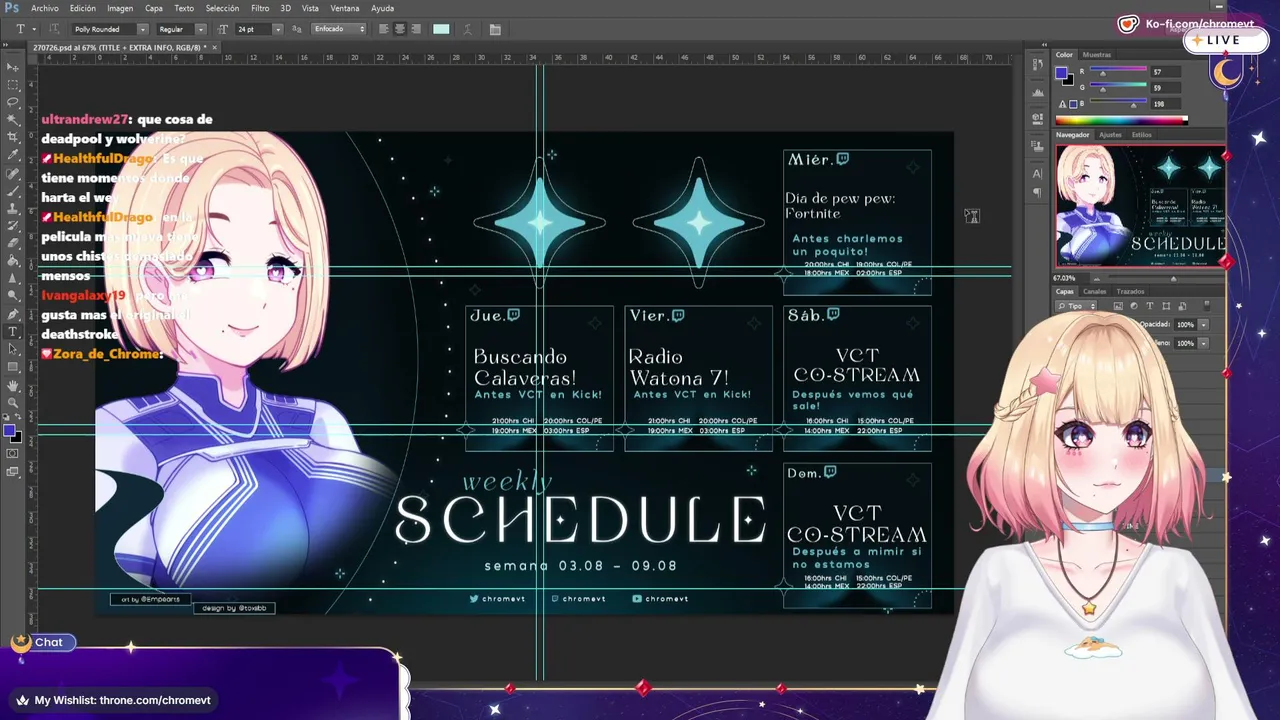
Task: Select the Hand tool
Action: pyautogui.click(x=13, y=385)
